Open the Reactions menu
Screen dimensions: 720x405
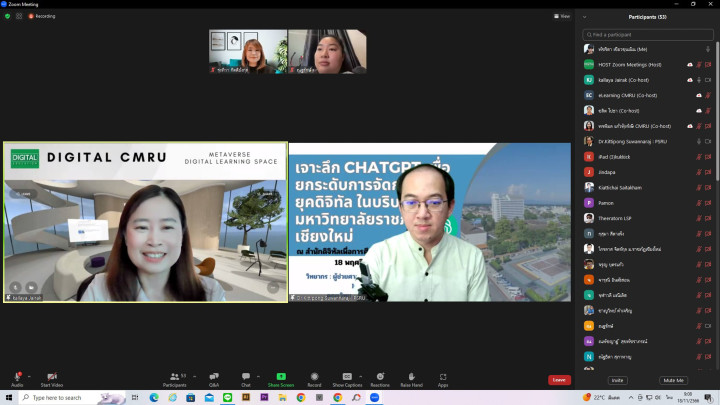tap(380, 379)
